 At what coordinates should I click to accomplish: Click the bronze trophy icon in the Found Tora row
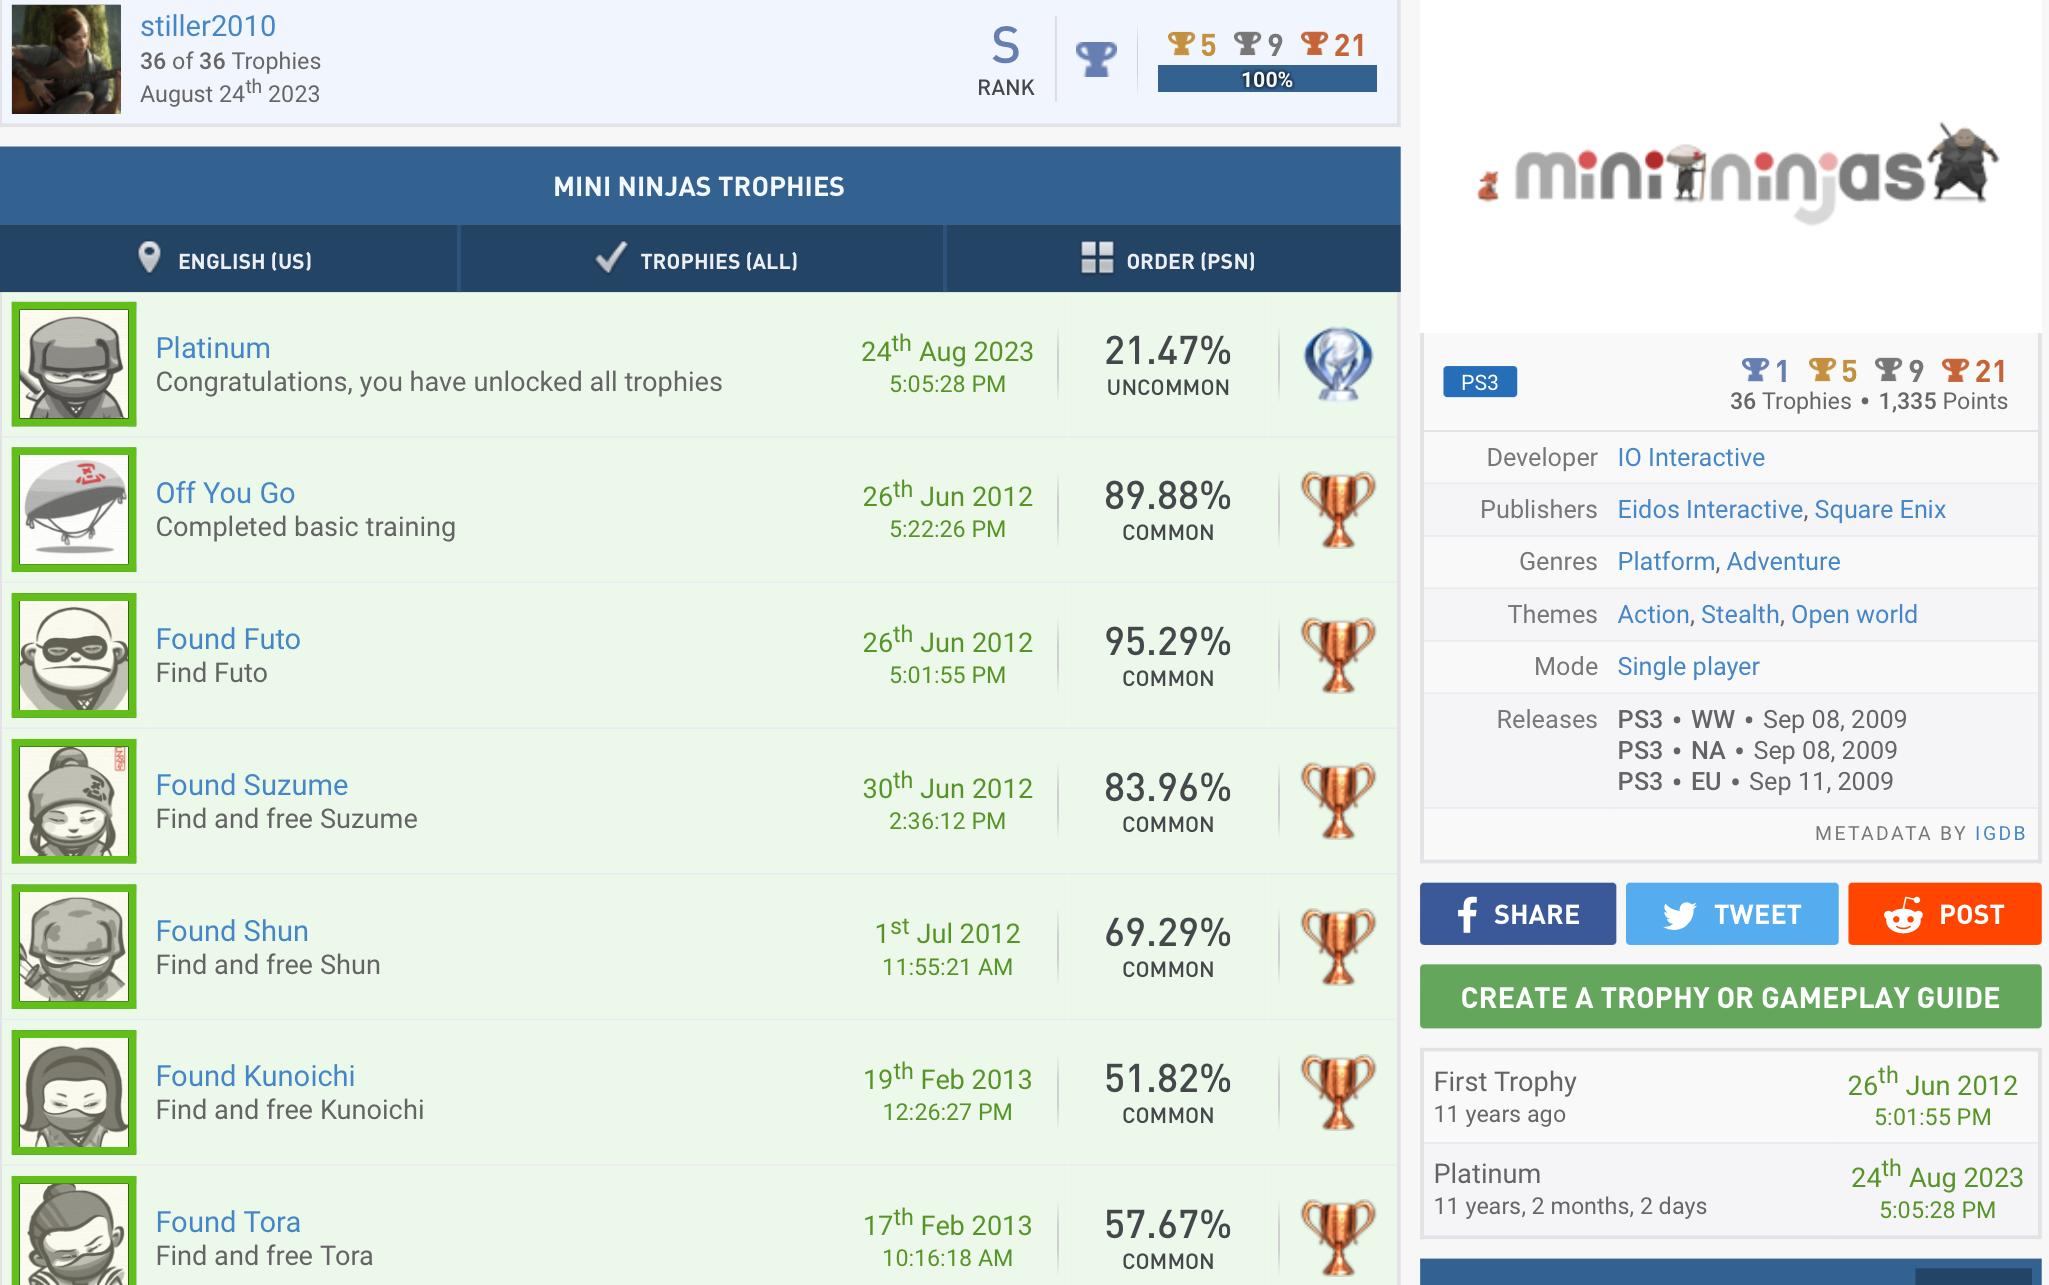(x=1338, y=1238)
